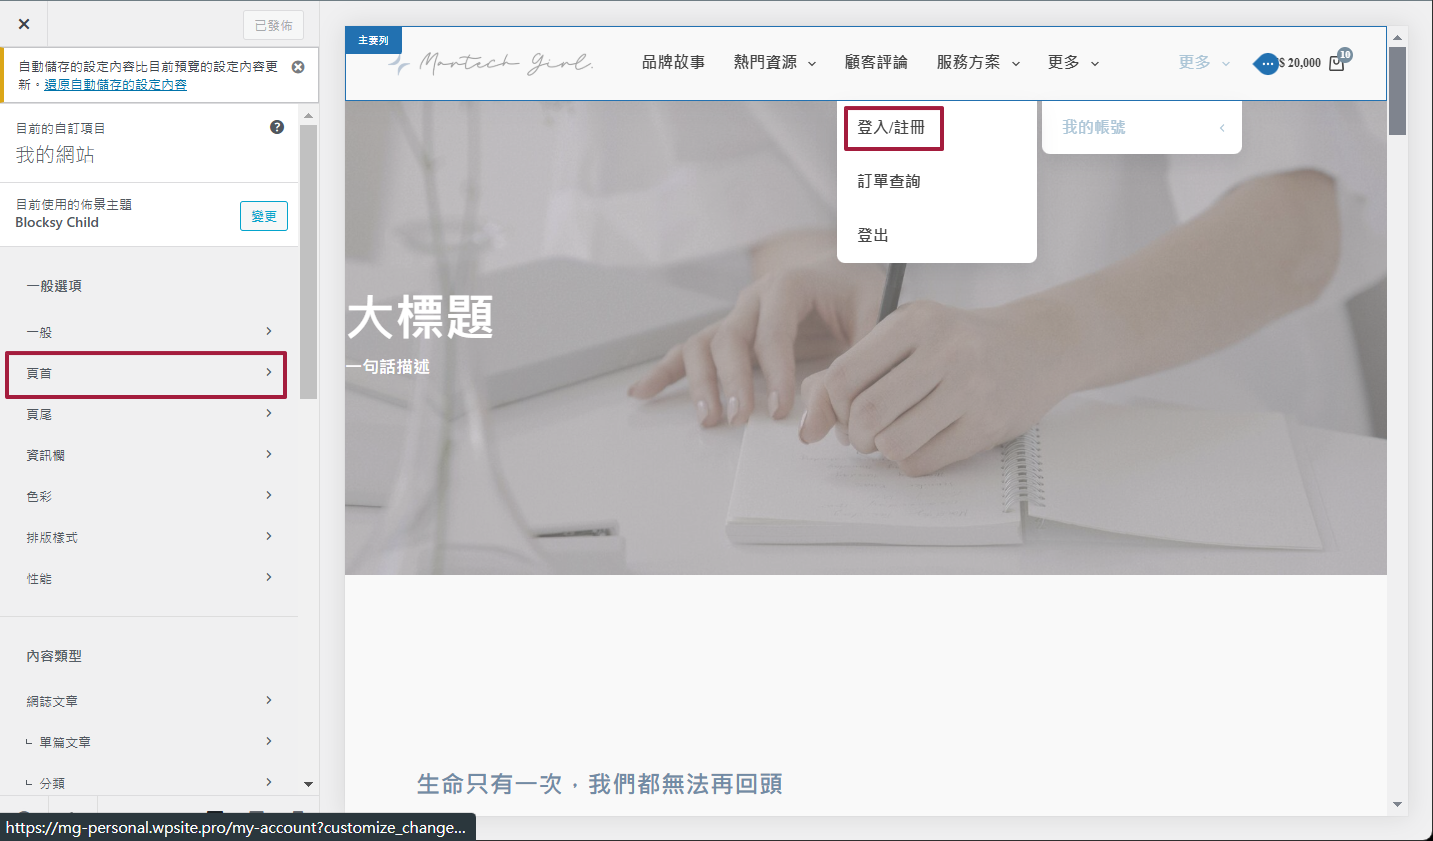Restore autosave via 還原自動儲存的設定內容 link
The image size is (1433, 841).
(115, 85)
